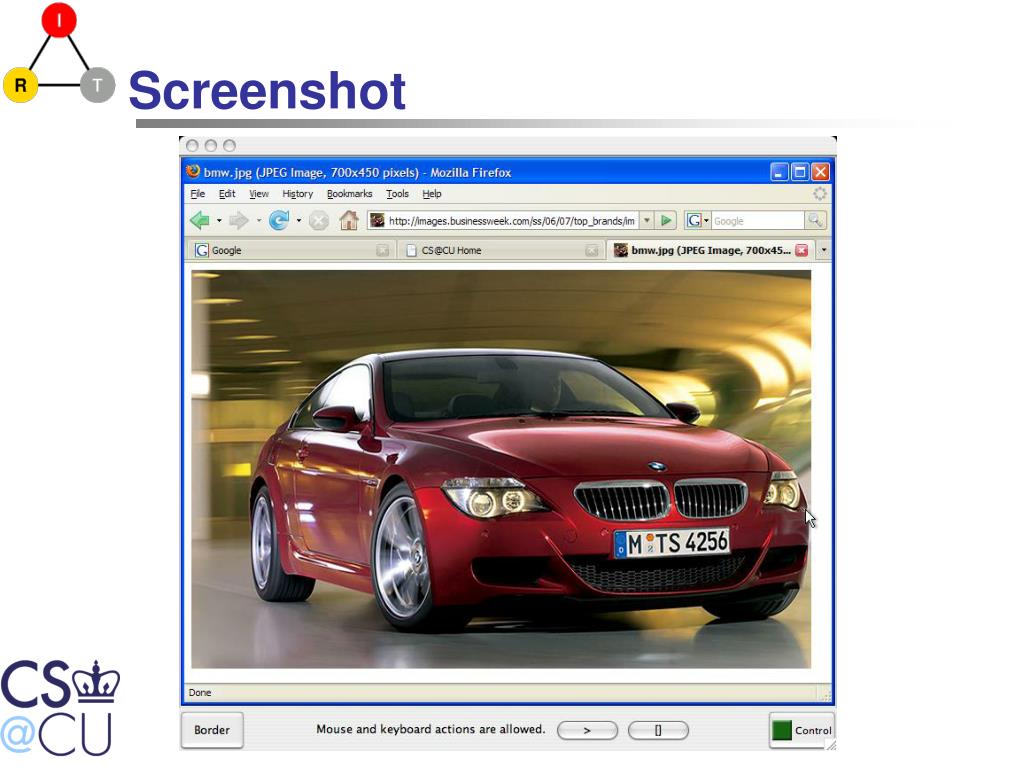Go to the Home page icon
The image size is (1024, 768).
[349, 221]
